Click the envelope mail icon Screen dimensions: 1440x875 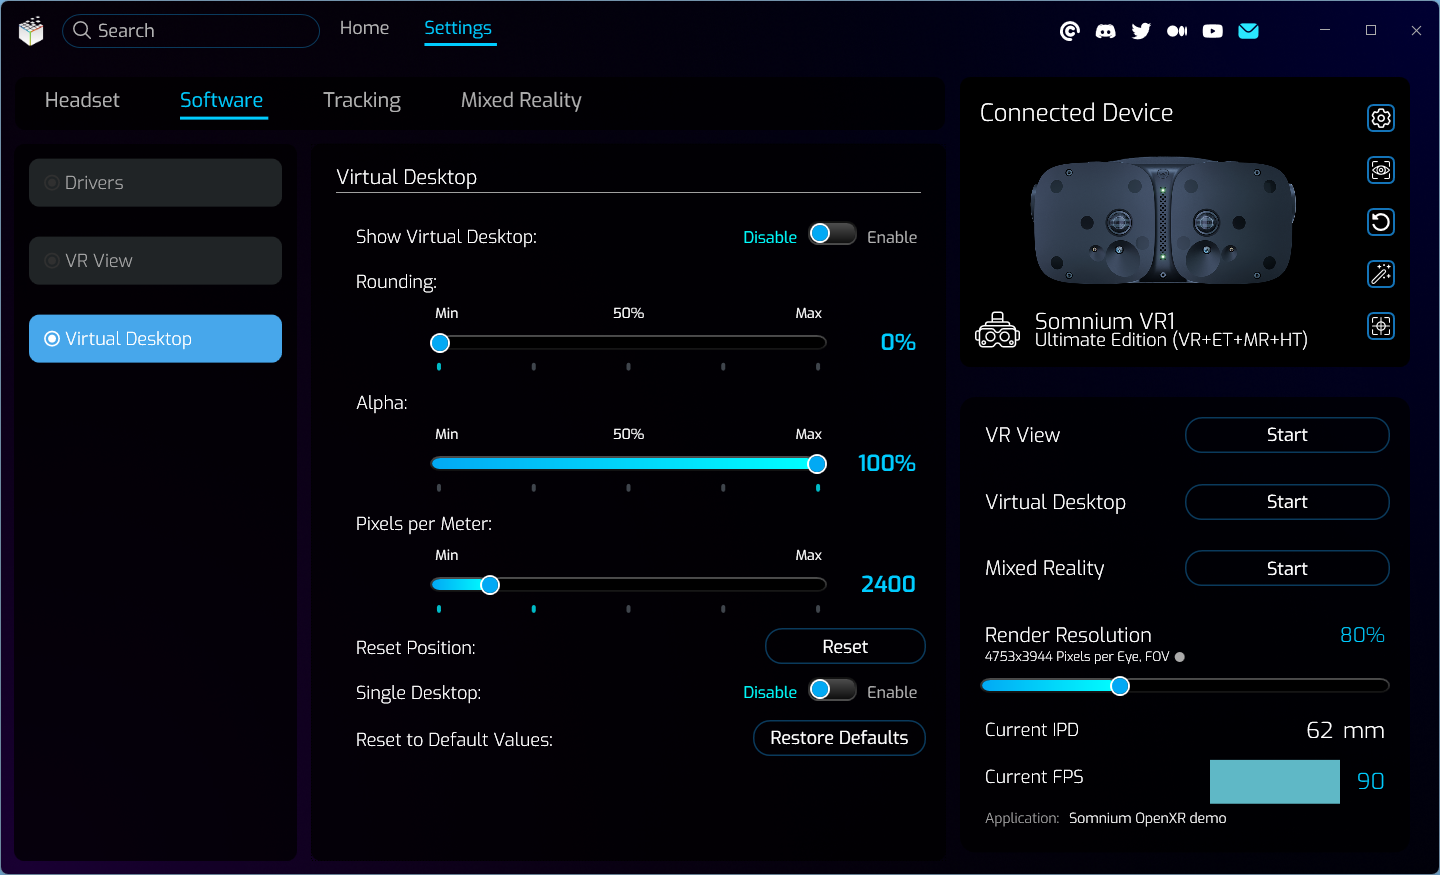click(x=1248, y=31)
